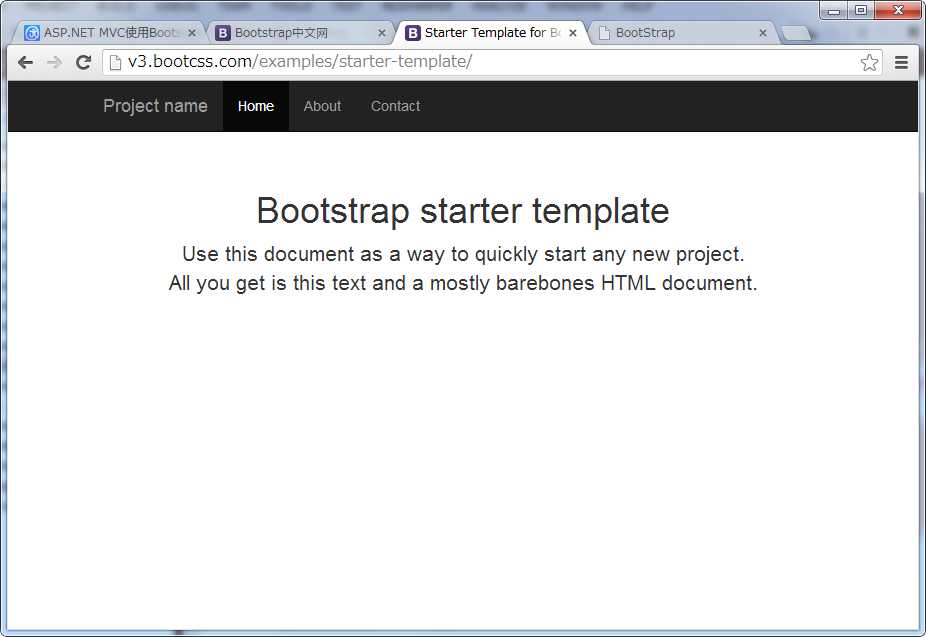Open the Home navbar item

[256, 106]
